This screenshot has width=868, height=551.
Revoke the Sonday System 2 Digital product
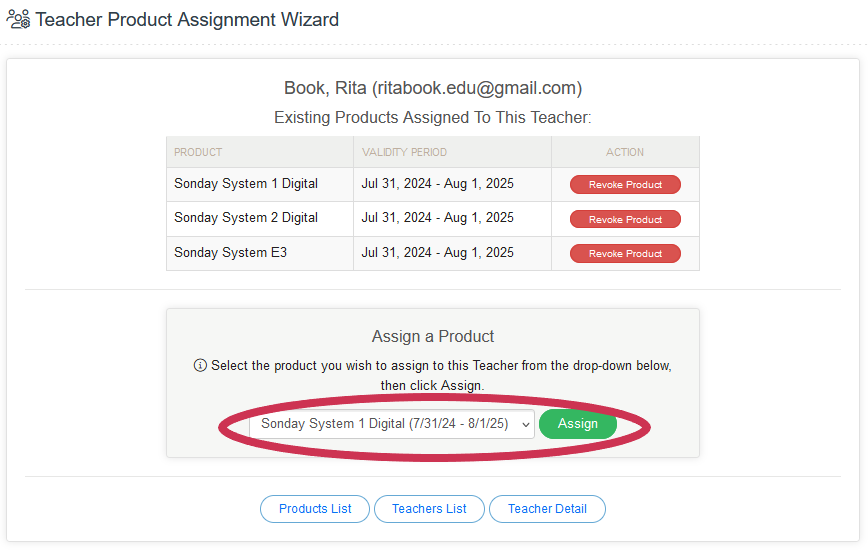point(625,219)
